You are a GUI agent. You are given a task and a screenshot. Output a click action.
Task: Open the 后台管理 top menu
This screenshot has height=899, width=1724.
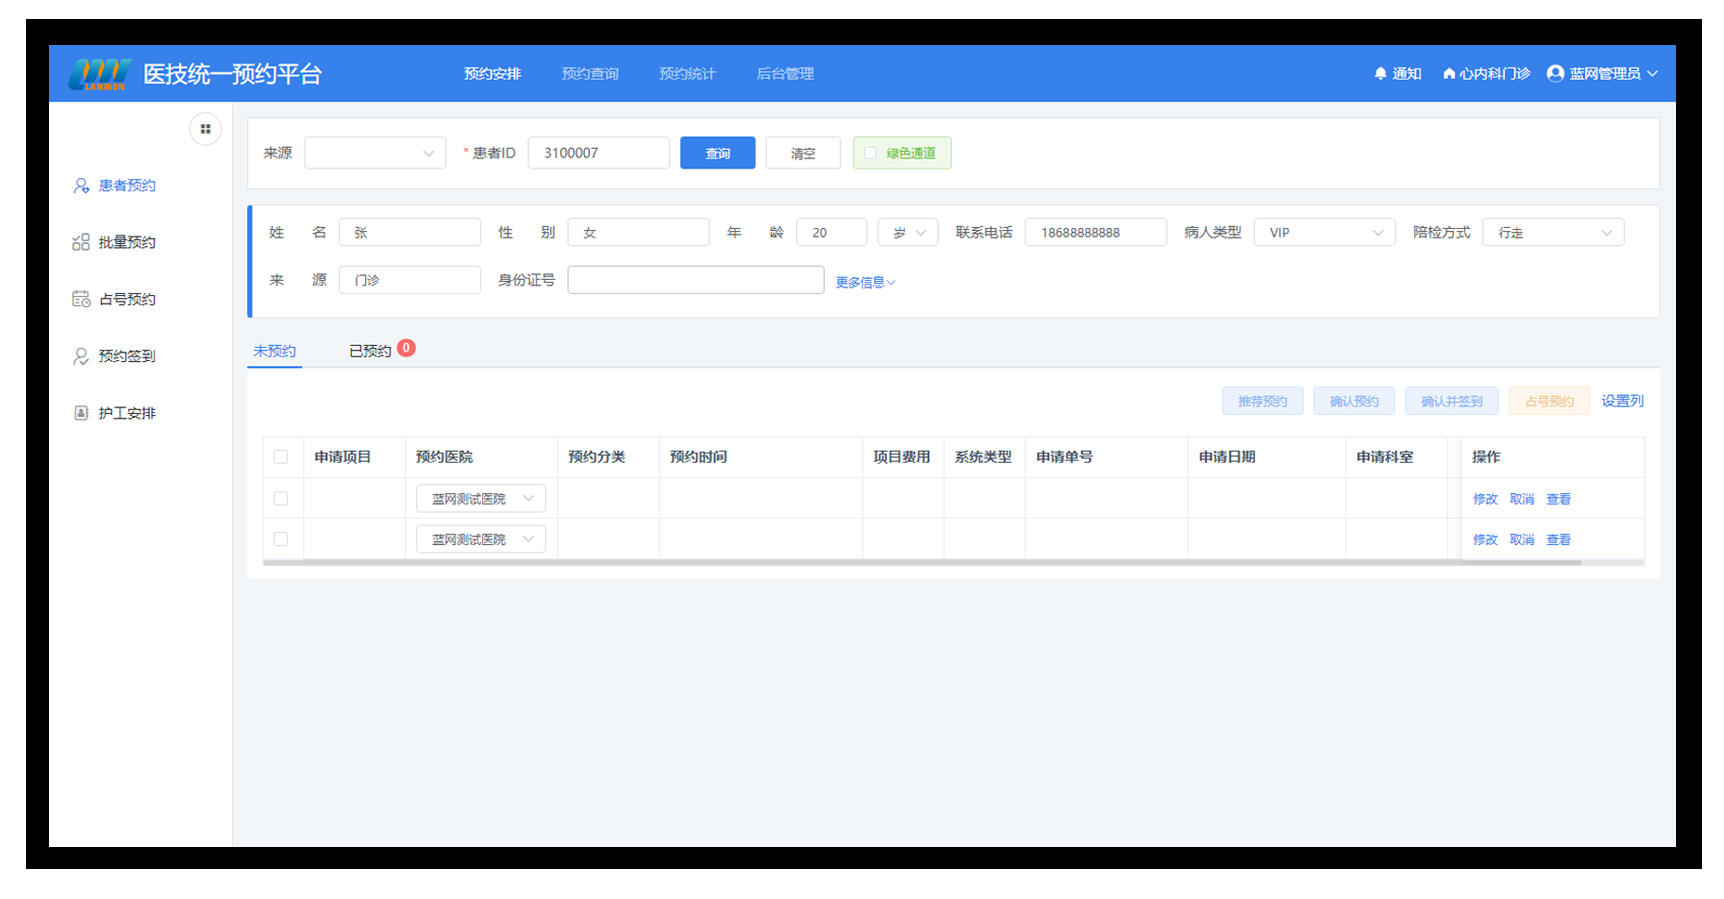click(x=785, y=74)
